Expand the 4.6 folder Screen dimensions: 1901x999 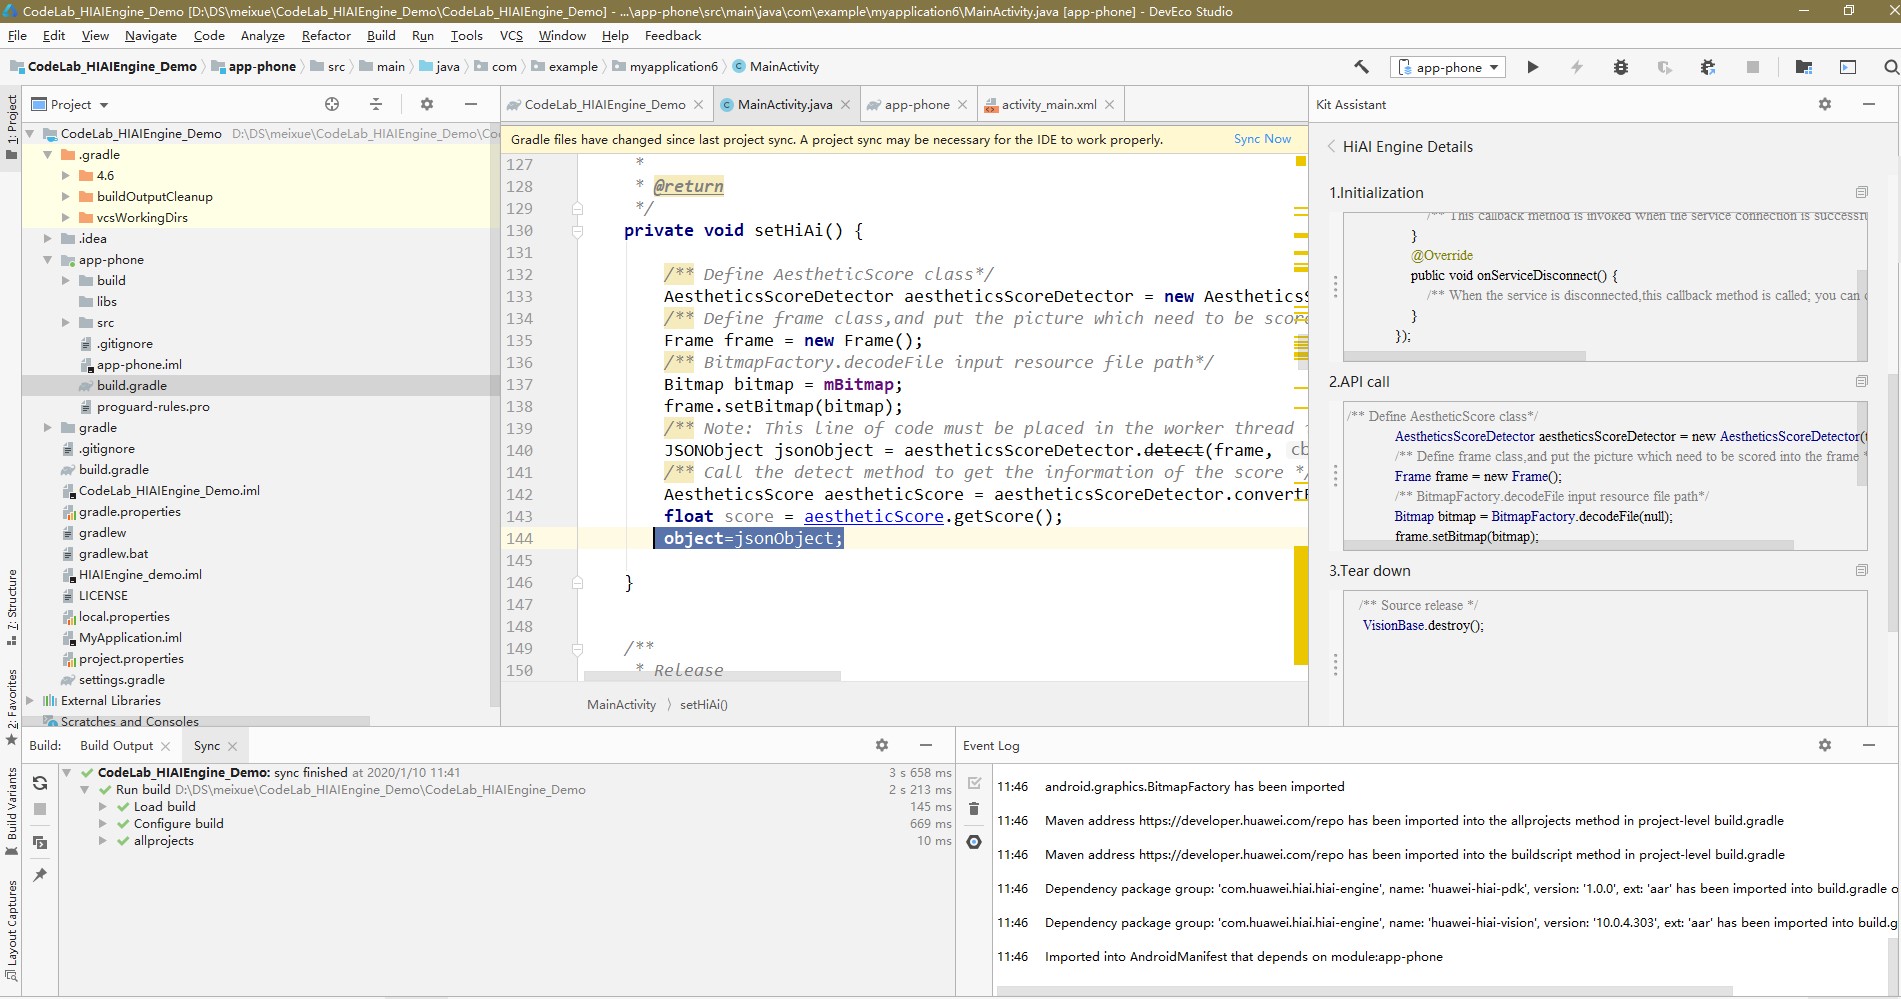coord(66,176)
